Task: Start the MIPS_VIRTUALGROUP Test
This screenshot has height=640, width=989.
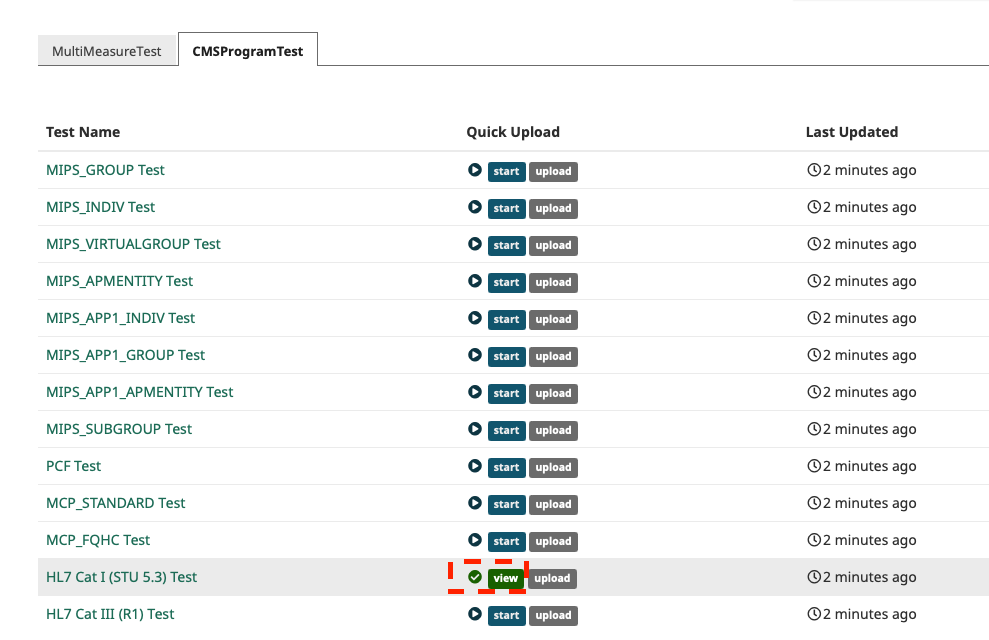Action: [x=506, y=245]
